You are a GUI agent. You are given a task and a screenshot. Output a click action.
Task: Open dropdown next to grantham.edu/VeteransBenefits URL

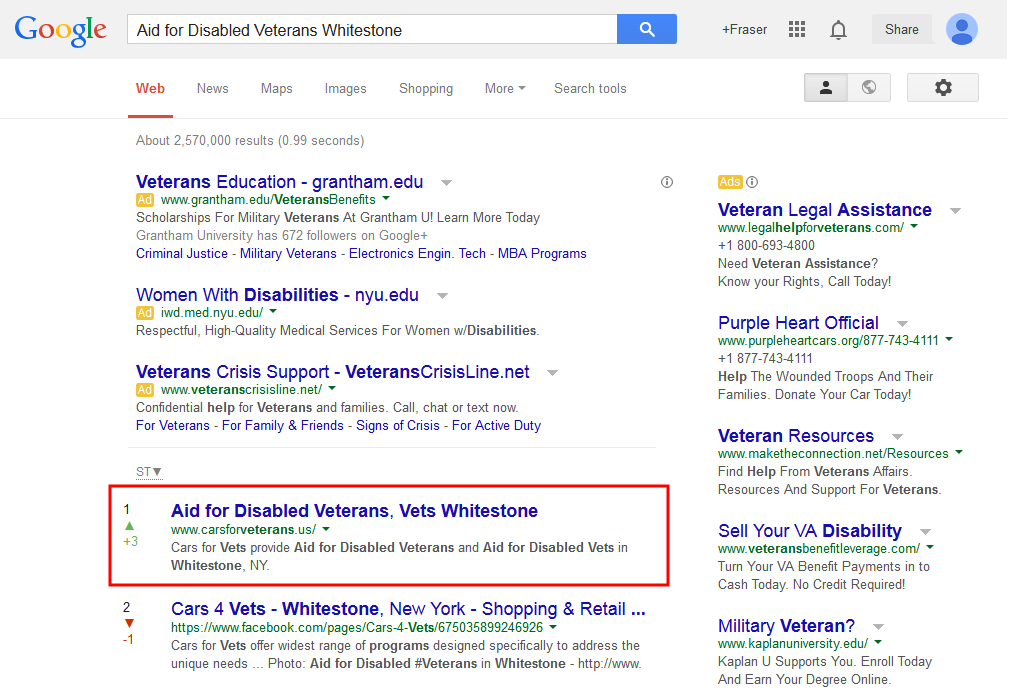tap(386, 199)
